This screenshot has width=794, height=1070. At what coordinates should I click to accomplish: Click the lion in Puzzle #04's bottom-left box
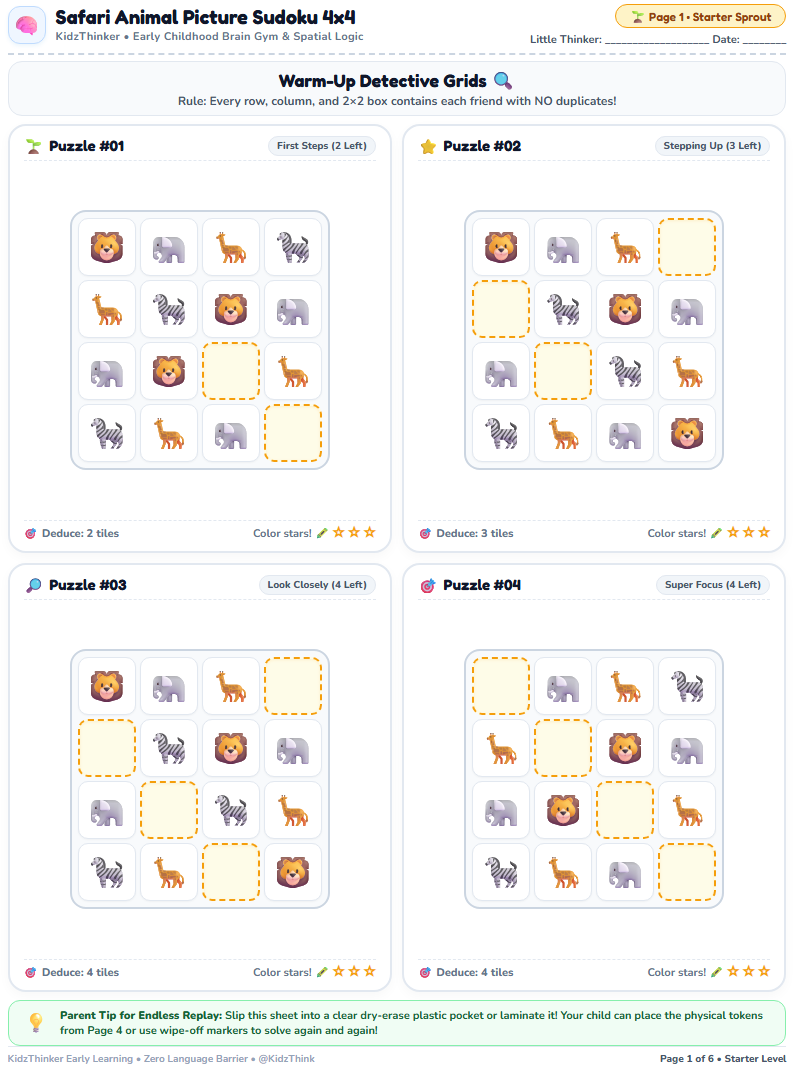point(563,810)
